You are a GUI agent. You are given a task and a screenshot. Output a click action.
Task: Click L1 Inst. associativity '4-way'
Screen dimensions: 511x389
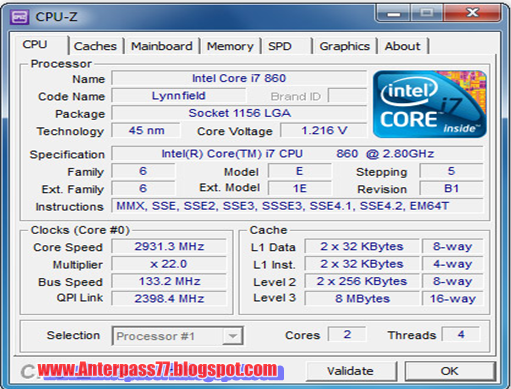[453, 264]
